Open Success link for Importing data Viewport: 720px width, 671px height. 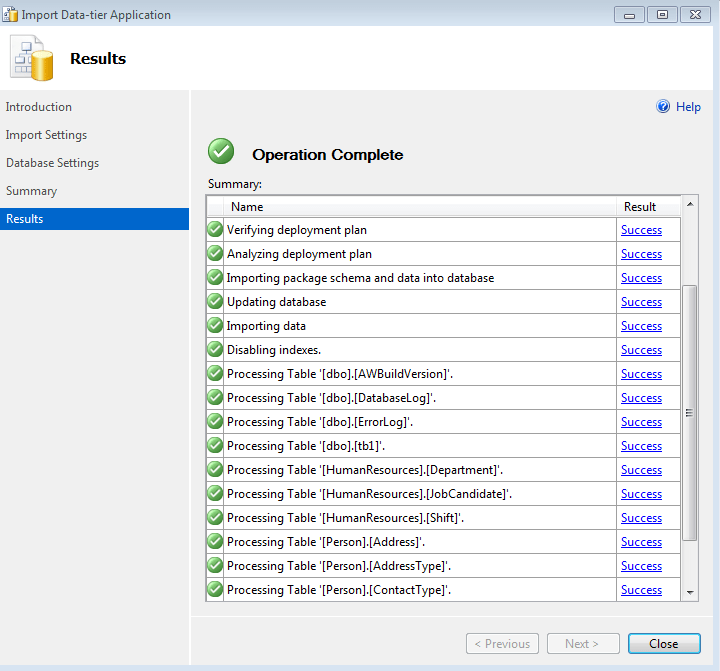pos(641,326)
